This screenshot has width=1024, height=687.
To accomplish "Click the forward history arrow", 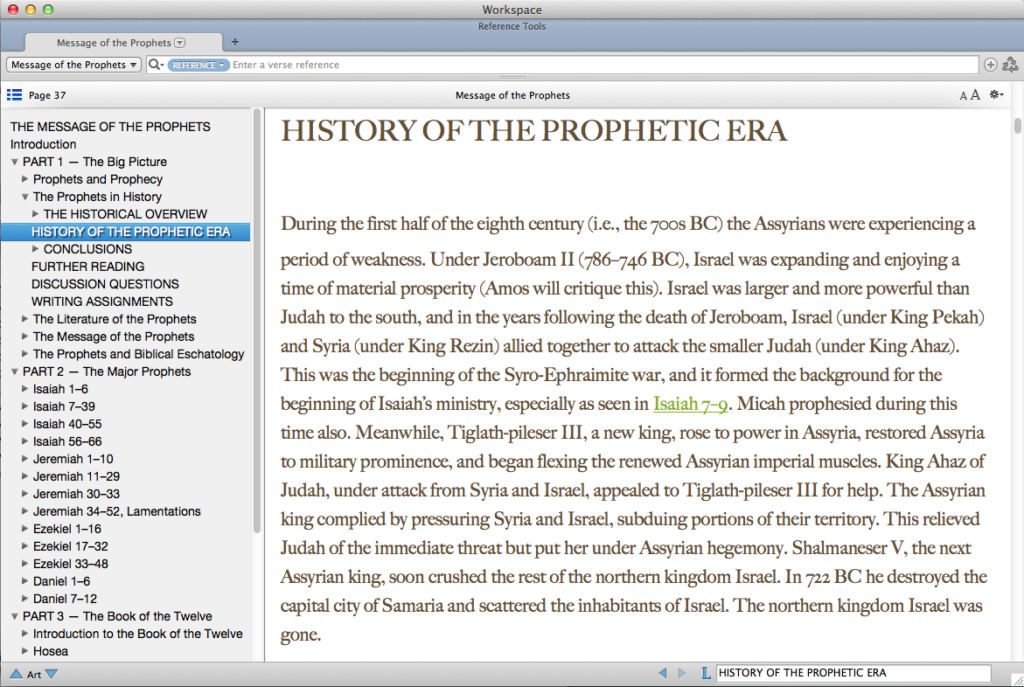I will coord(682,673).
